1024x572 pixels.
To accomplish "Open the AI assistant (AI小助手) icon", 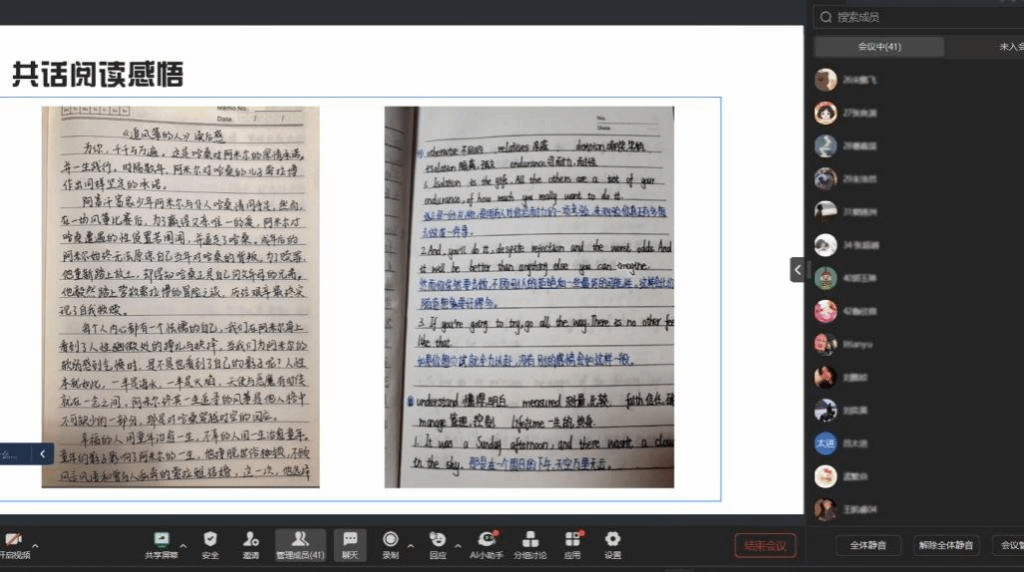I will [x=486, y=540].
